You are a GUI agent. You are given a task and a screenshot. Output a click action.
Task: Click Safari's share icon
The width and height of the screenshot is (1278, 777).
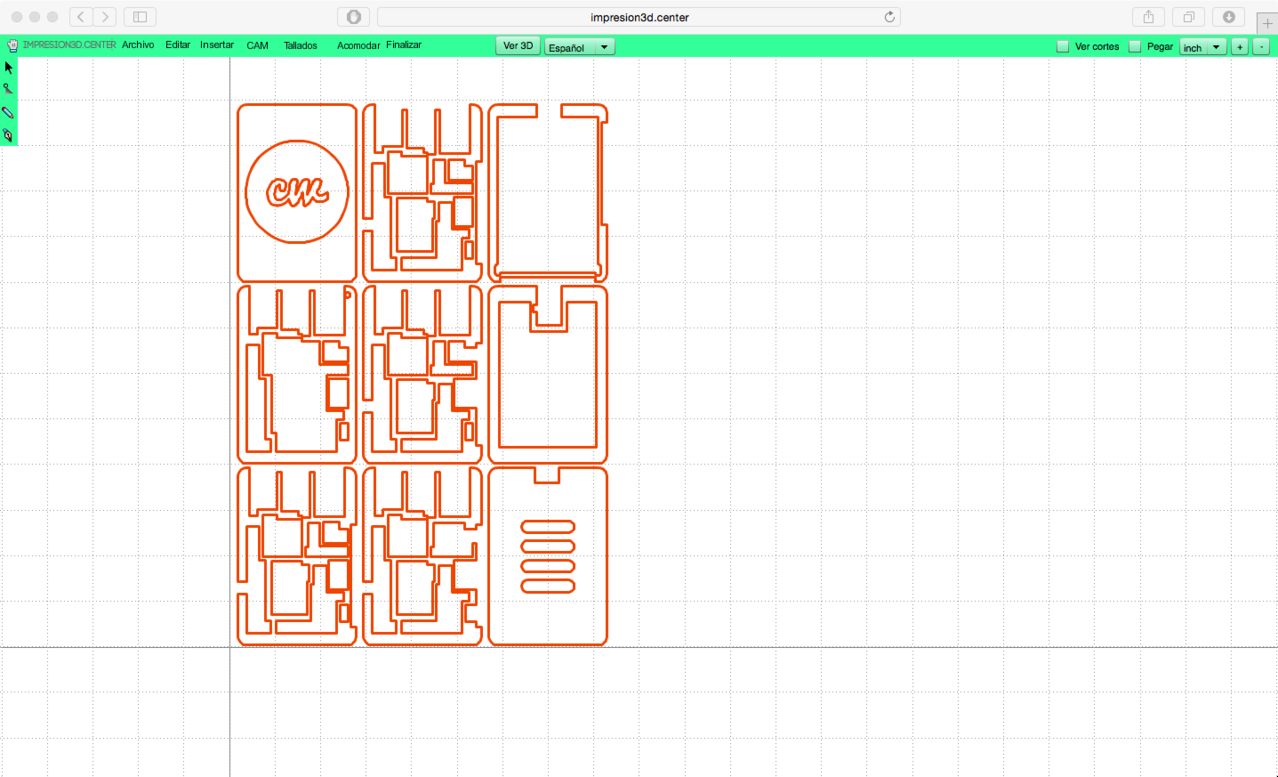coord(1146,17)
